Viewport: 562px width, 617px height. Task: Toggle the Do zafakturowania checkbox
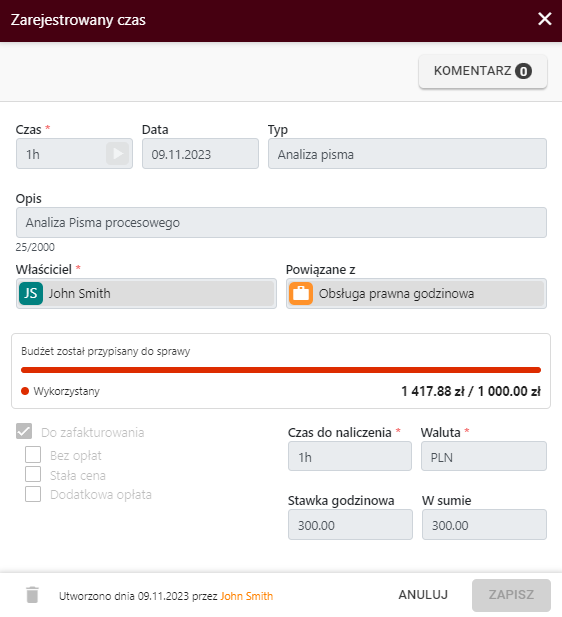24,431
